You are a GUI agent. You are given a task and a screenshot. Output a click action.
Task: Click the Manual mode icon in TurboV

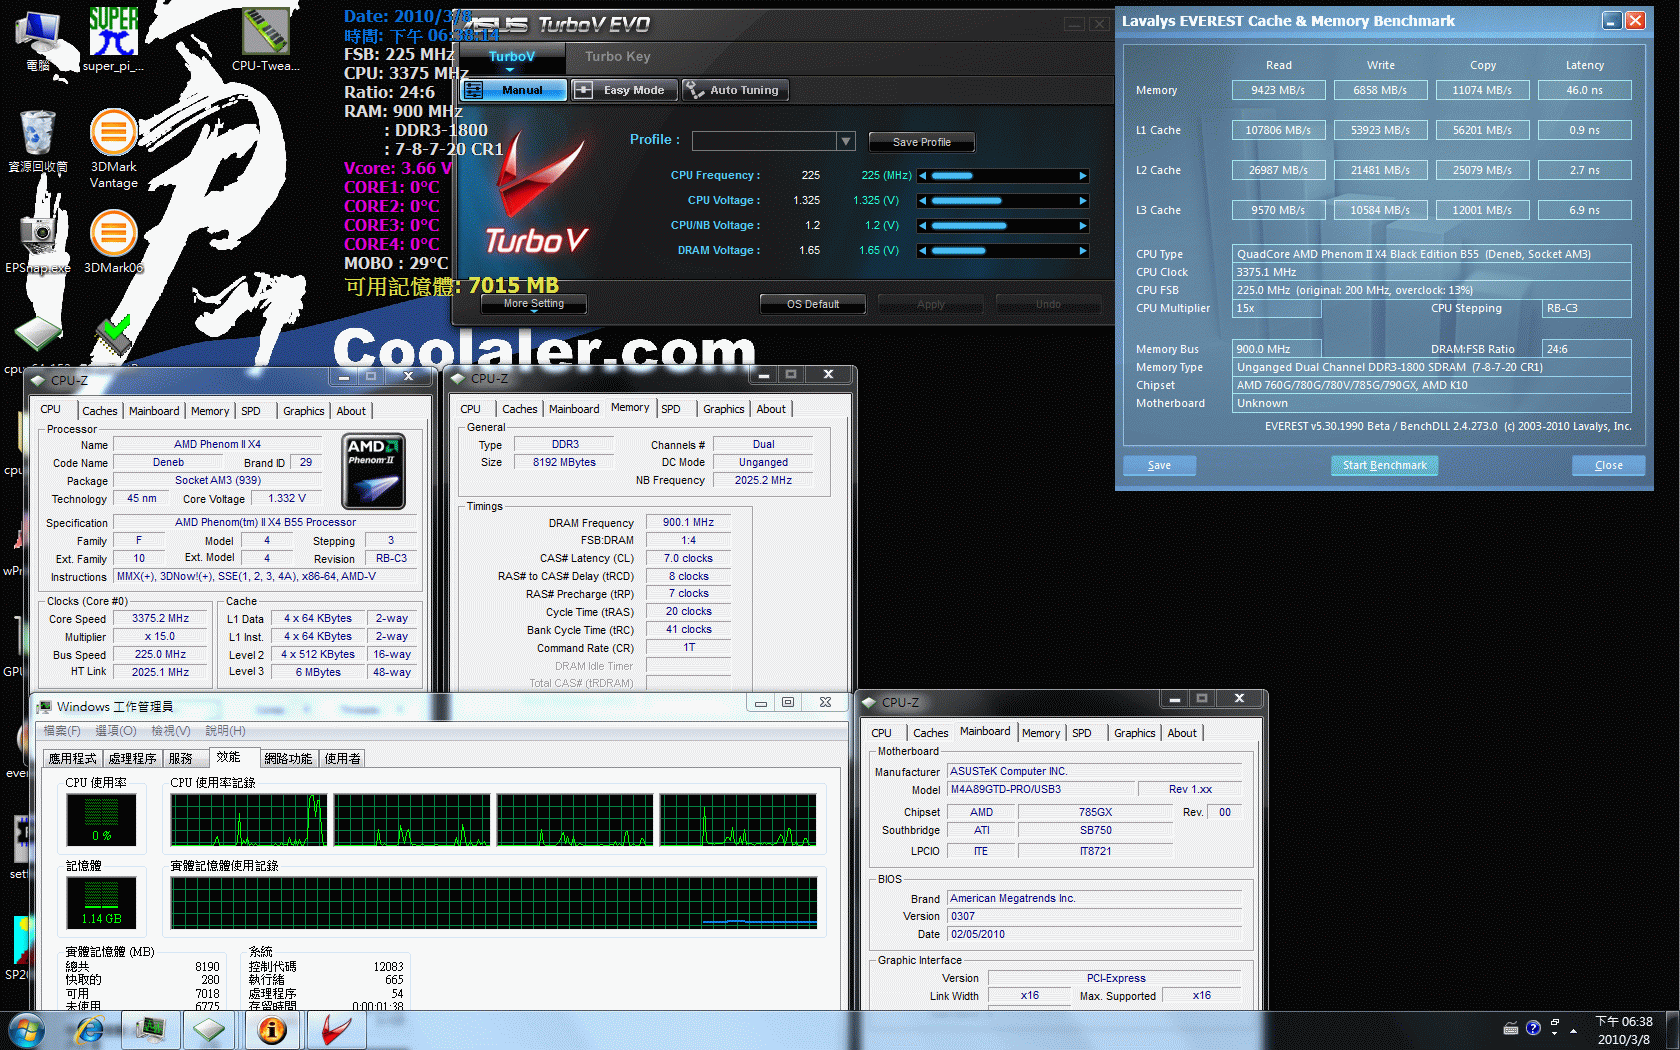click(x=474, y=90)
